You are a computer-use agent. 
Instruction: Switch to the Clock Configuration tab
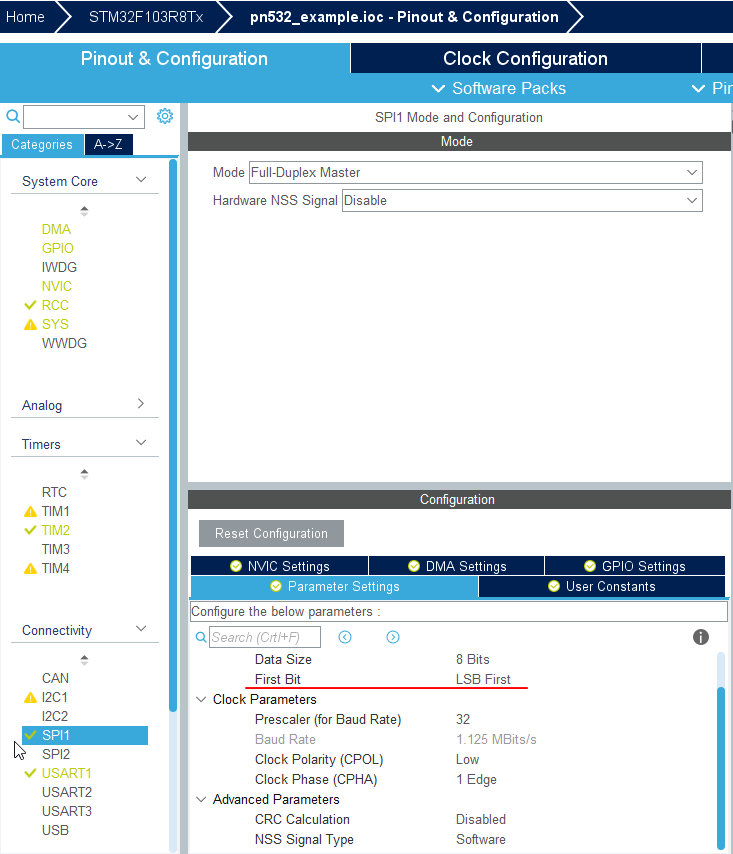point(525,58)
